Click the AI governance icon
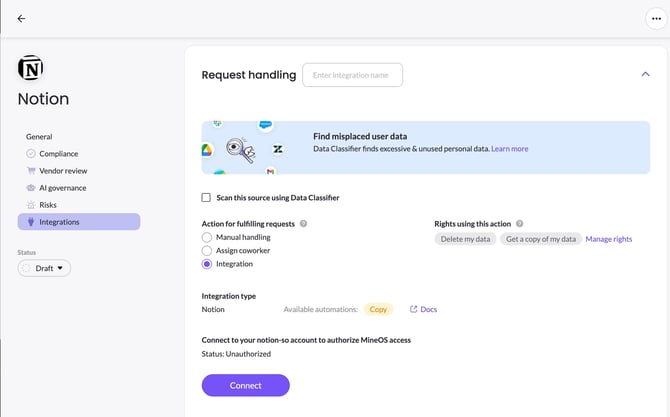Image resolution: width=670 pixels, height=417 pixels. 31,188
